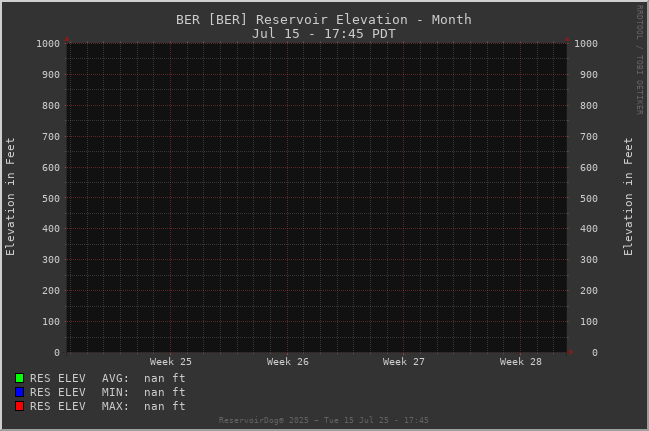
Task: Click the red RES ELEV MAX legend swatch
Action: tap(19, 406)
